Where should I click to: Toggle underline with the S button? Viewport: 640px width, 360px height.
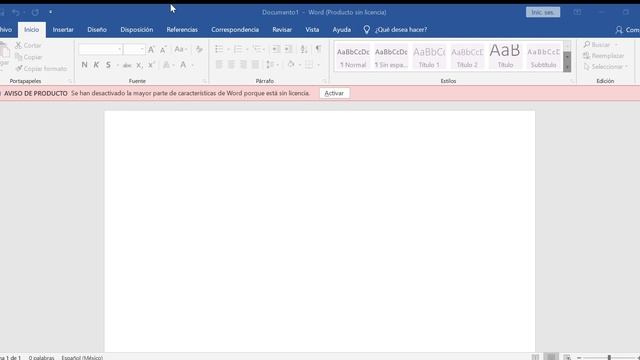(x=108, y=65)
